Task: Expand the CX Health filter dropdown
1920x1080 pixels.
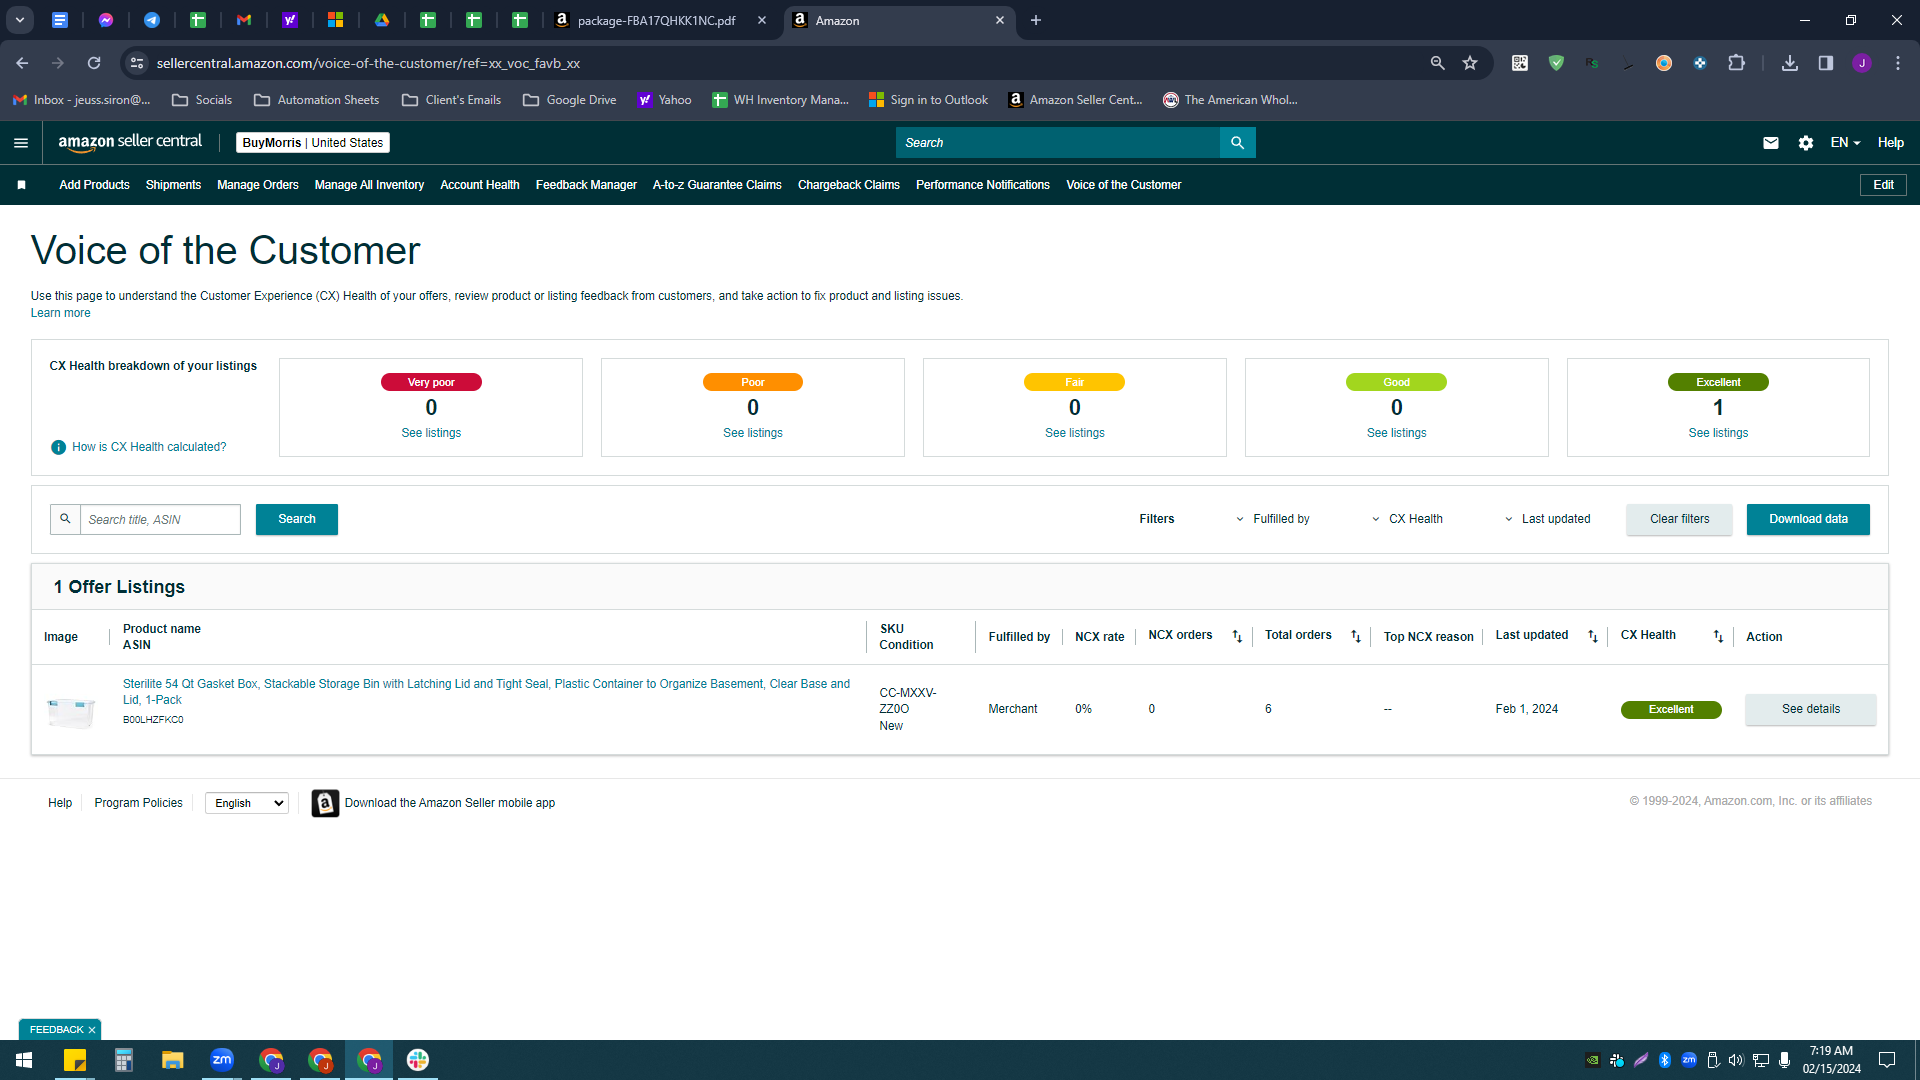Action: tap(1407, 519)
